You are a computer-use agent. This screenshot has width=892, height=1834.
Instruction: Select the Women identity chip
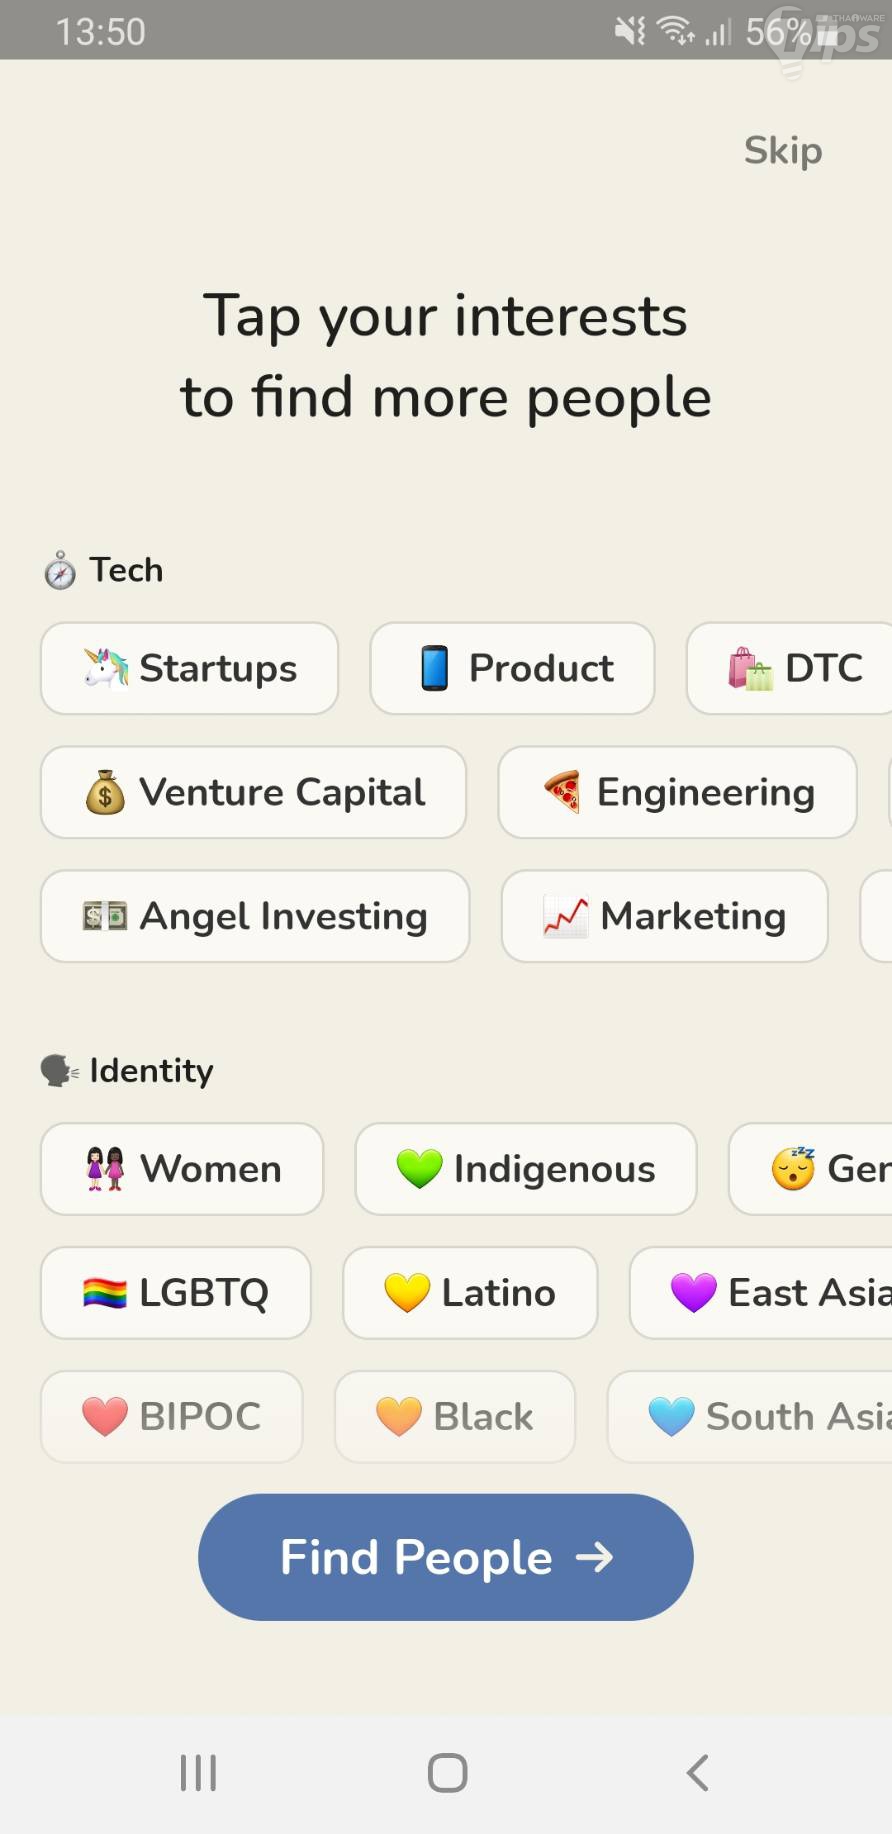tap(182, 1169)
